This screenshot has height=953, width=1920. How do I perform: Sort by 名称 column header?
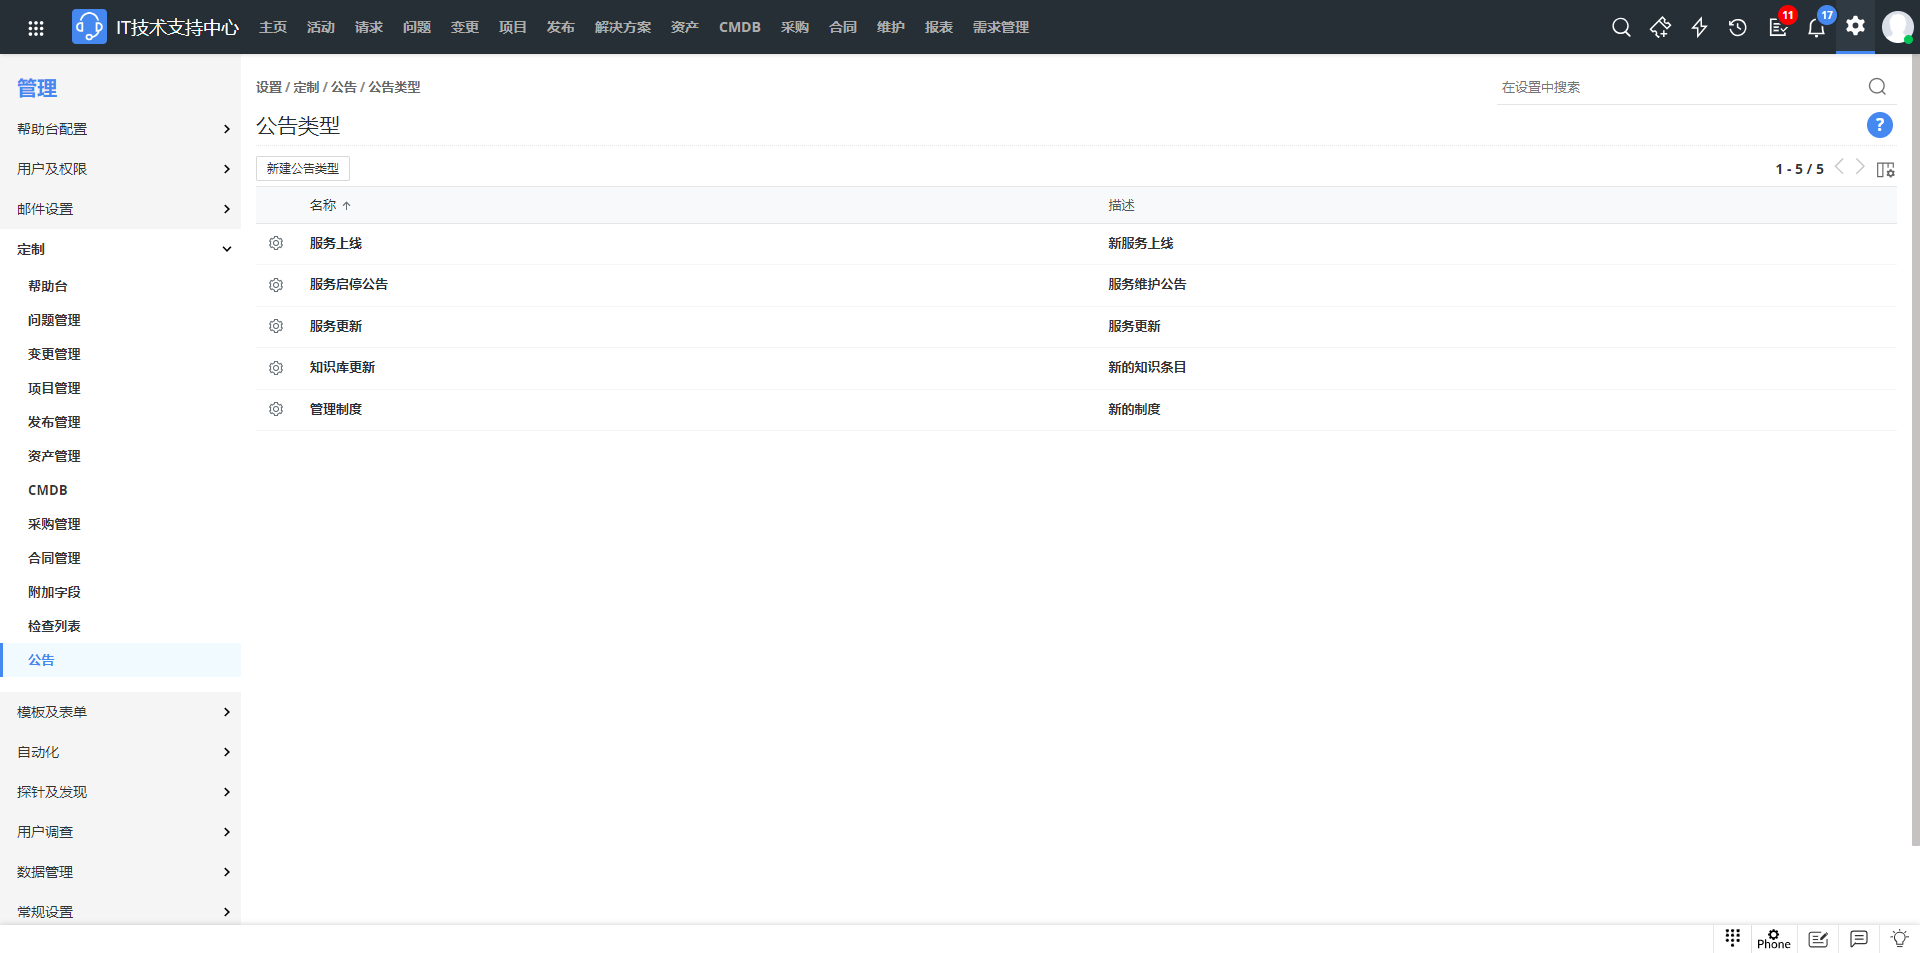click(323, 205)
